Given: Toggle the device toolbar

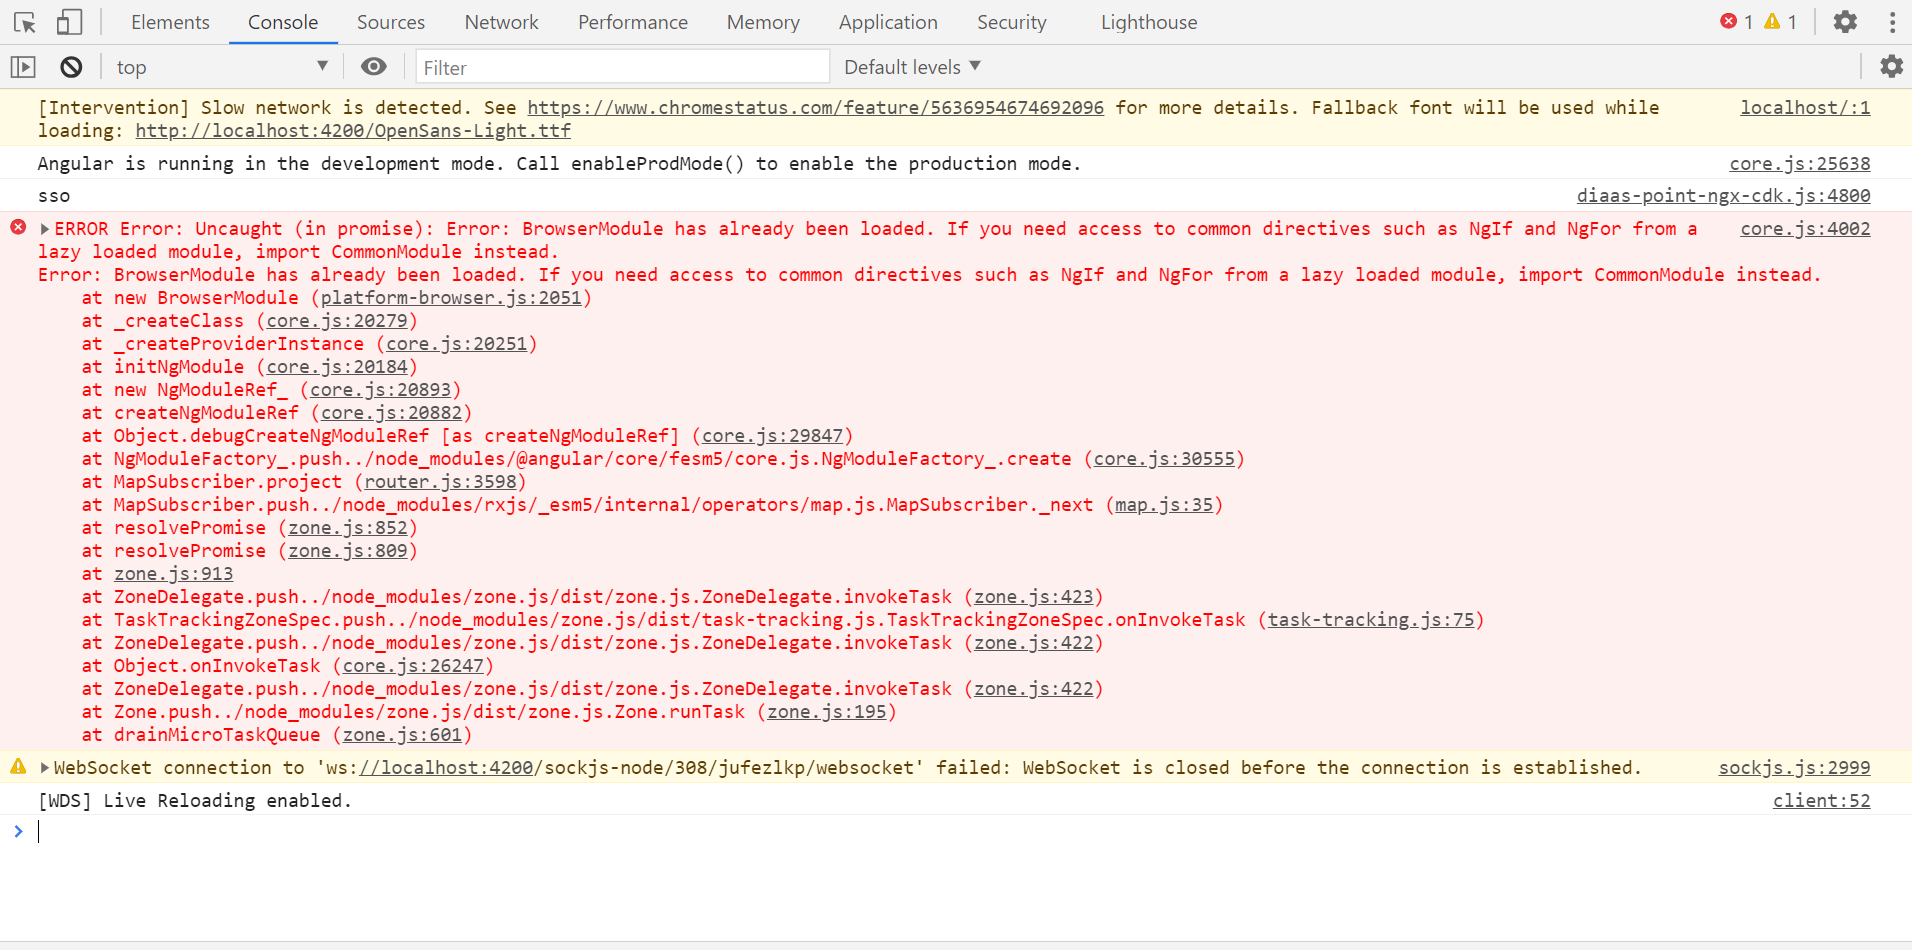Looking at the screenshot, I should tap(68, 22).
